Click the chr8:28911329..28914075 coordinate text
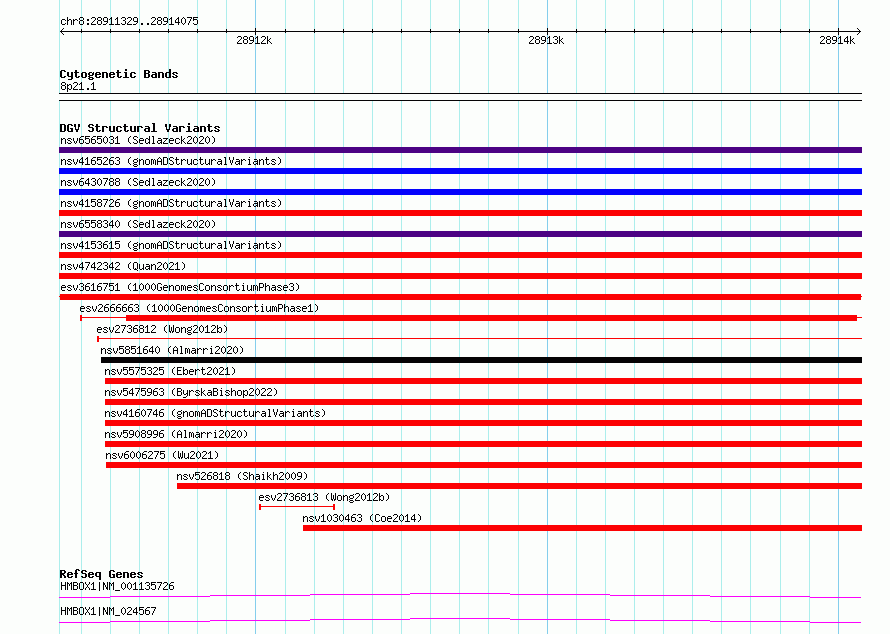This screenshot has height=634, width=890. pyautogui.click(x=129, y=21)
